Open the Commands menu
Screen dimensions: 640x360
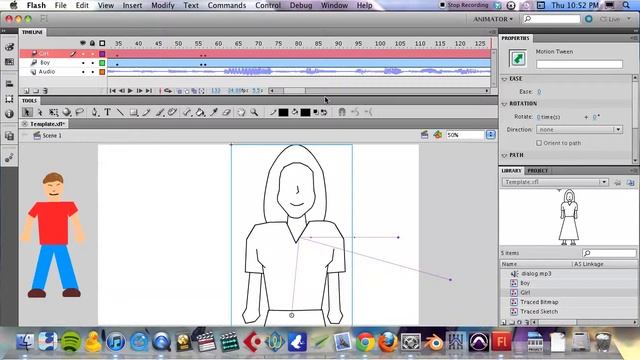pyautogui.click(x=227, y=5)
